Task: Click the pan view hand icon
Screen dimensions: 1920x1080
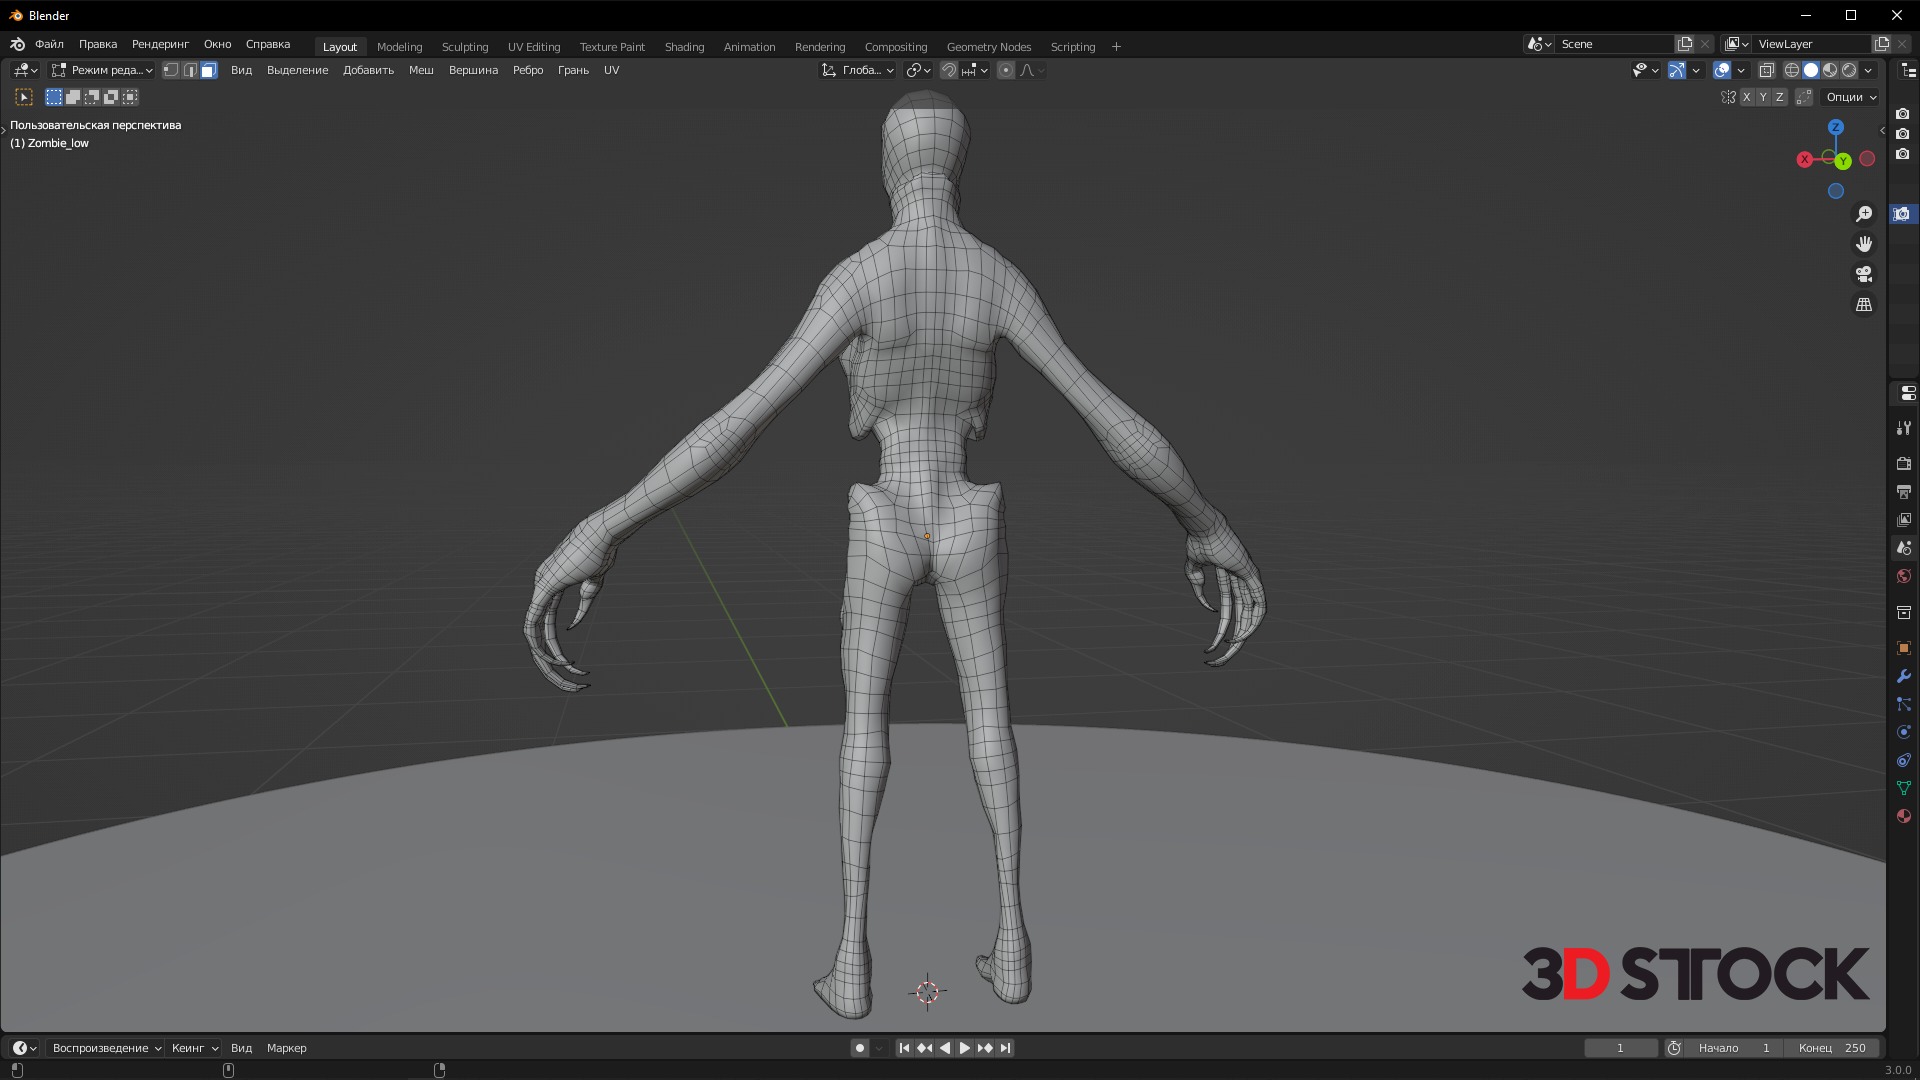Action: [x=1864, y=244]
